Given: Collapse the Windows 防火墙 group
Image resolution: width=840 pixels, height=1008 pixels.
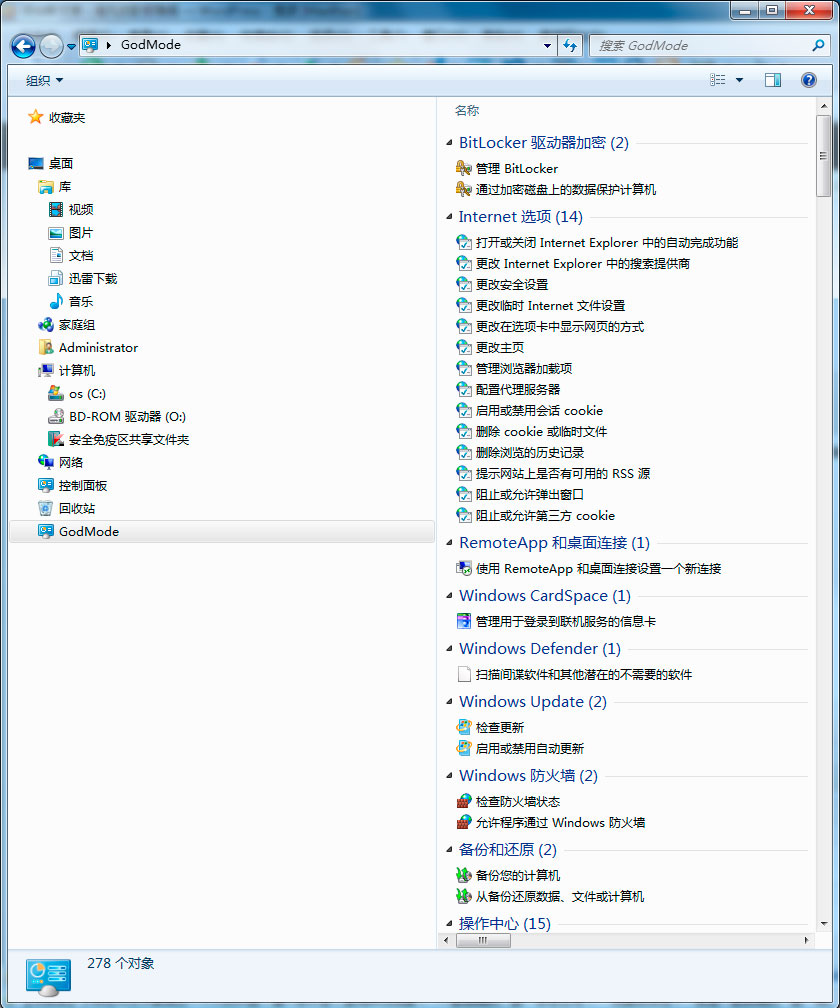Looking at the screenshot, I should click(449, 776).
